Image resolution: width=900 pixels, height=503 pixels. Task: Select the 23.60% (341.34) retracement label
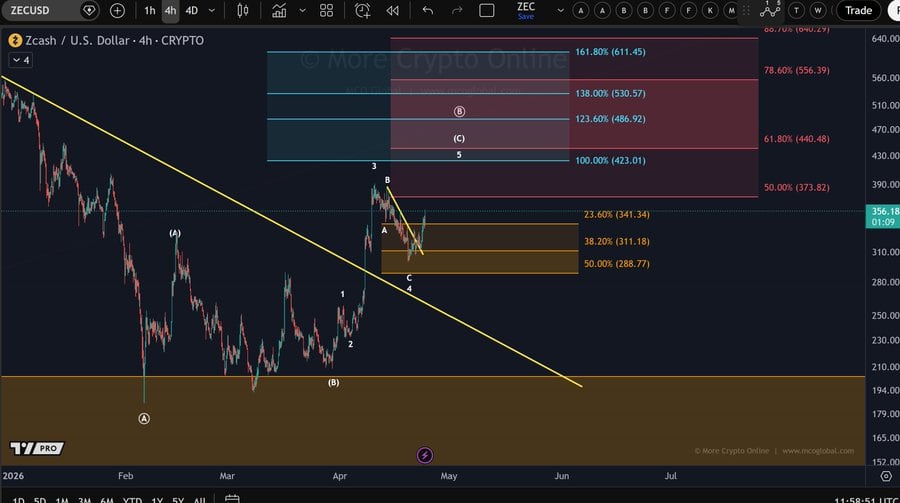[x=616, y=214]
